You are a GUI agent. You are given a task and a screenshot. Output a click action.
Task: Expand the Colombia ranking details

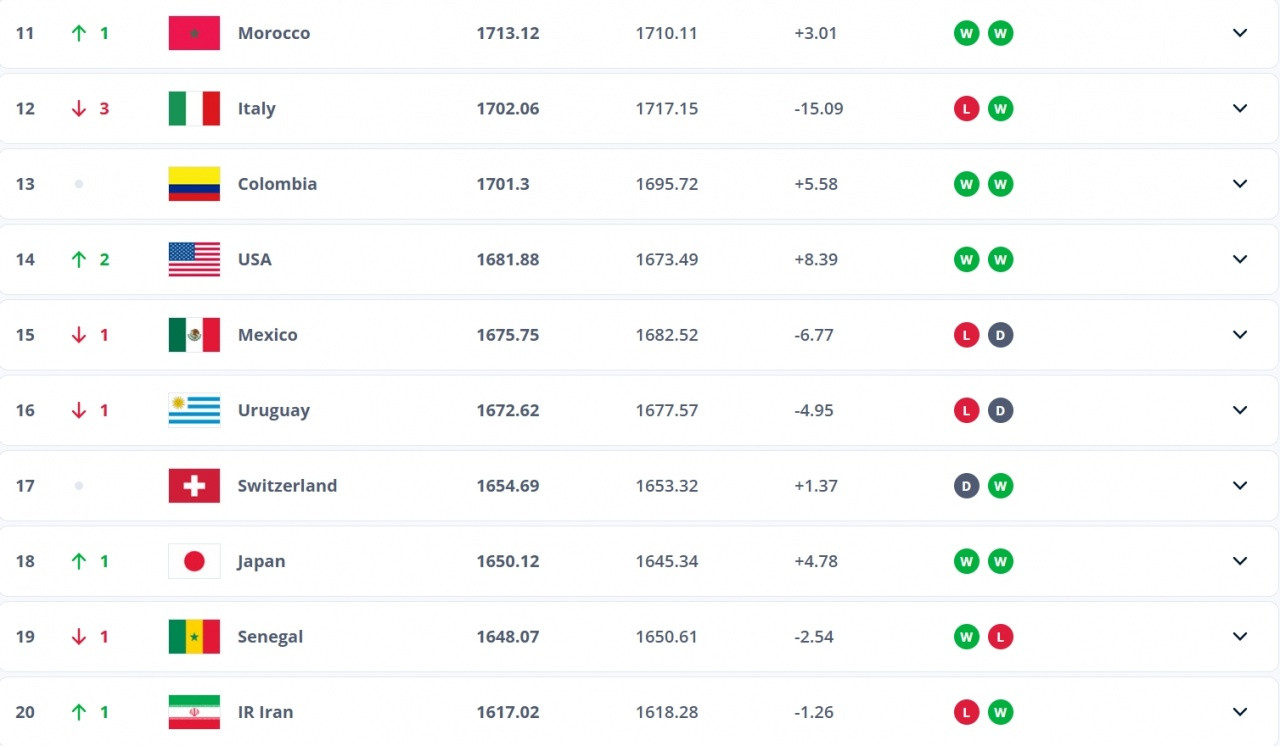(x=1240, y=184)
